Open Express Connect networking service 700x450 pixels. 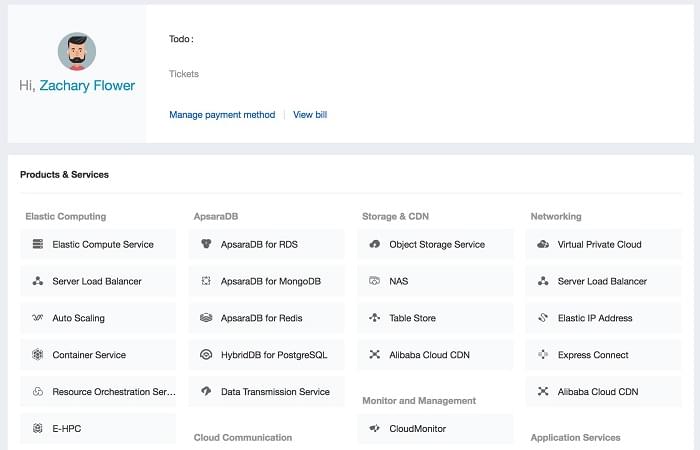click(x=604, y=354)
